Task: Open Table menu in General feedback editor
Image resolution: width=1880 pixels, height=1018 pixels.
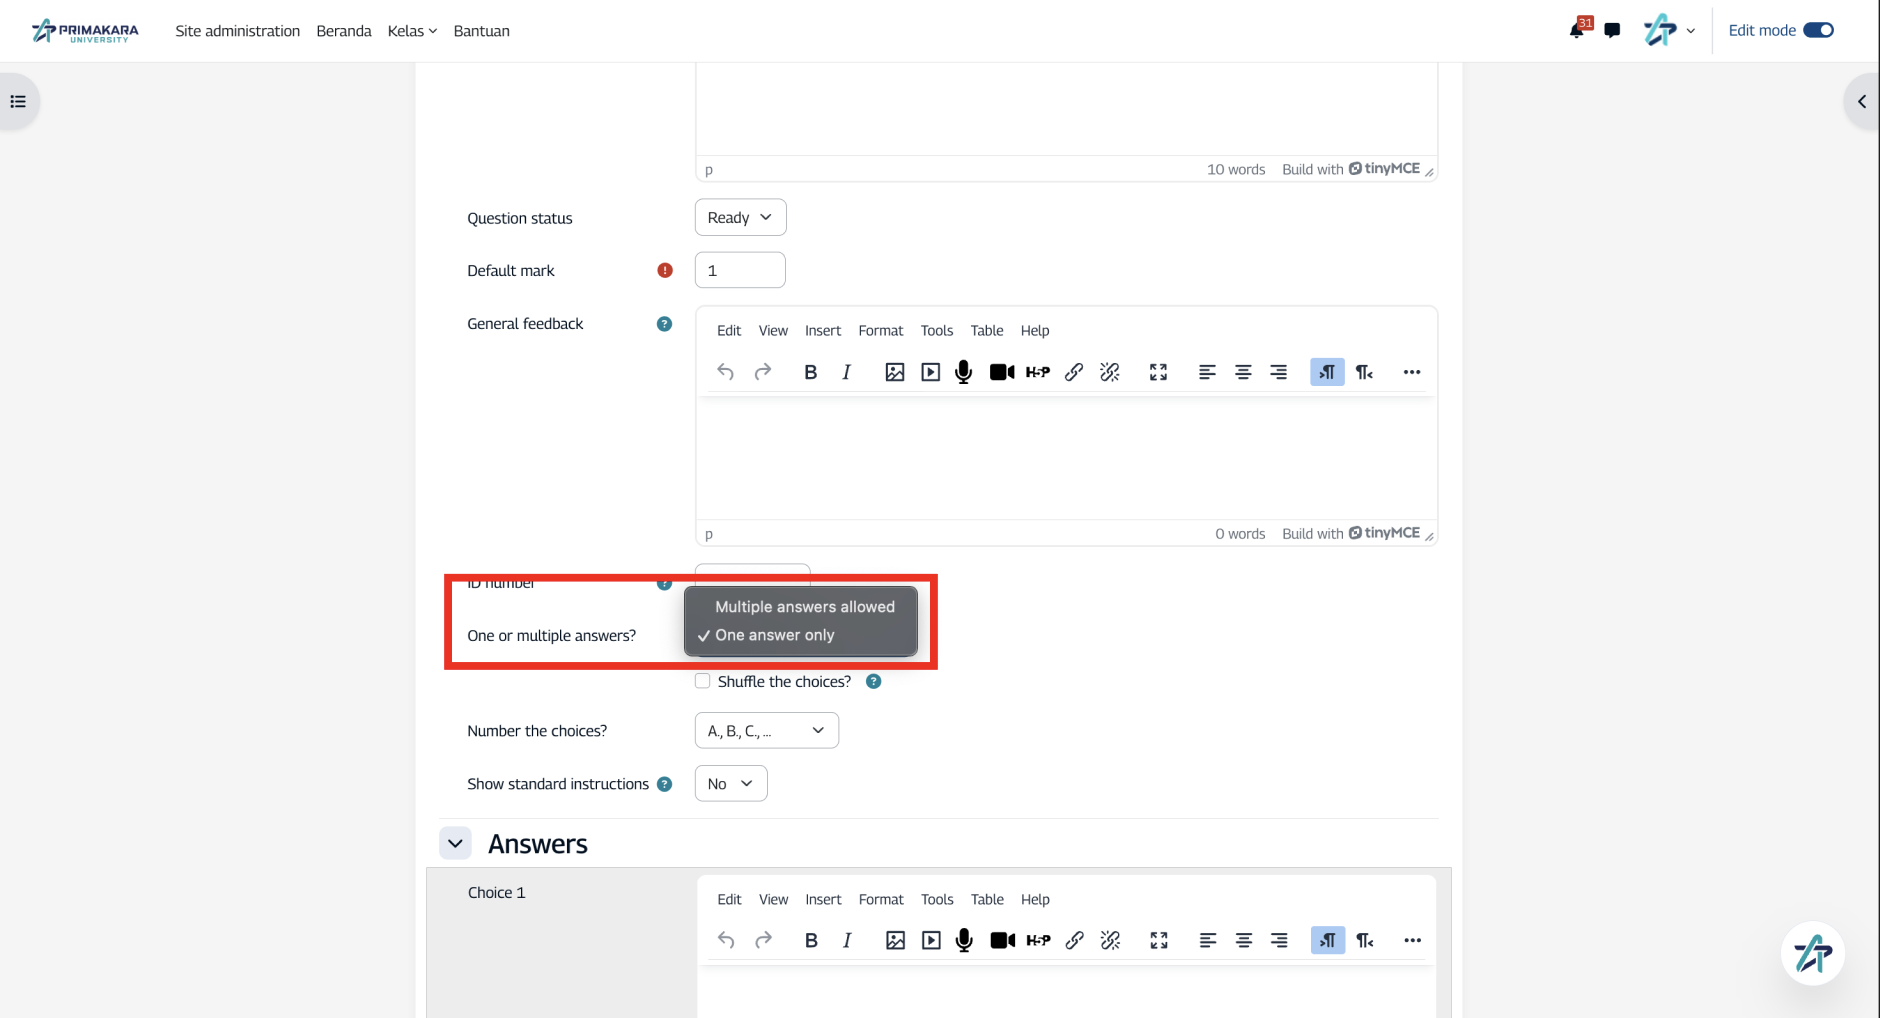Action: tap(987, 331)
